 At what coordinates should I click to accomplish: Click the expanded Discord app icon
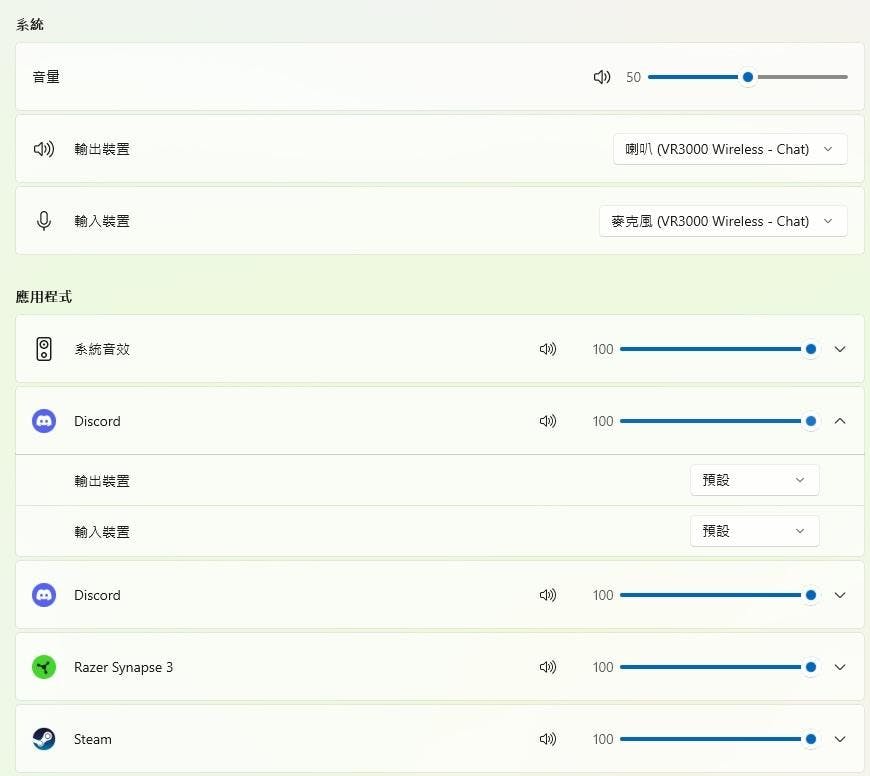(x=44, y=421)
